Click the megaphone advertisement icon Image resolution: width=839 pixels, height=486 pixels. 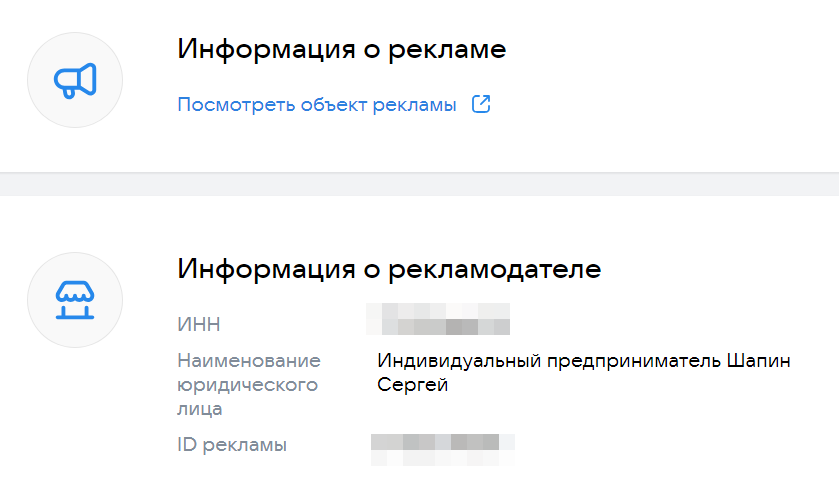click(x=75, y=80)
